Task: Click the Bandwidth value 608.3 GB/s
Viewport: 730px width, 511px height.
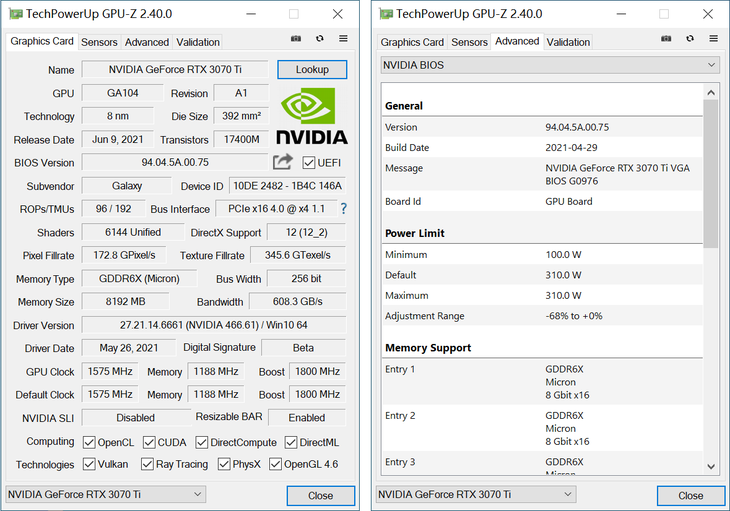Action: [297, 302]
